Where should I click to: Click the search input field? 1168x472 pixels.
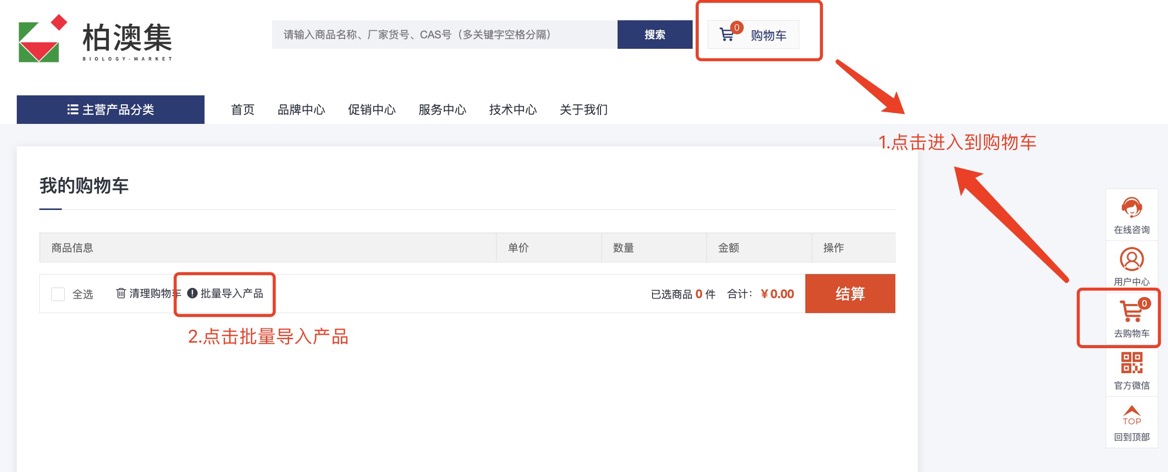point(444,34)
